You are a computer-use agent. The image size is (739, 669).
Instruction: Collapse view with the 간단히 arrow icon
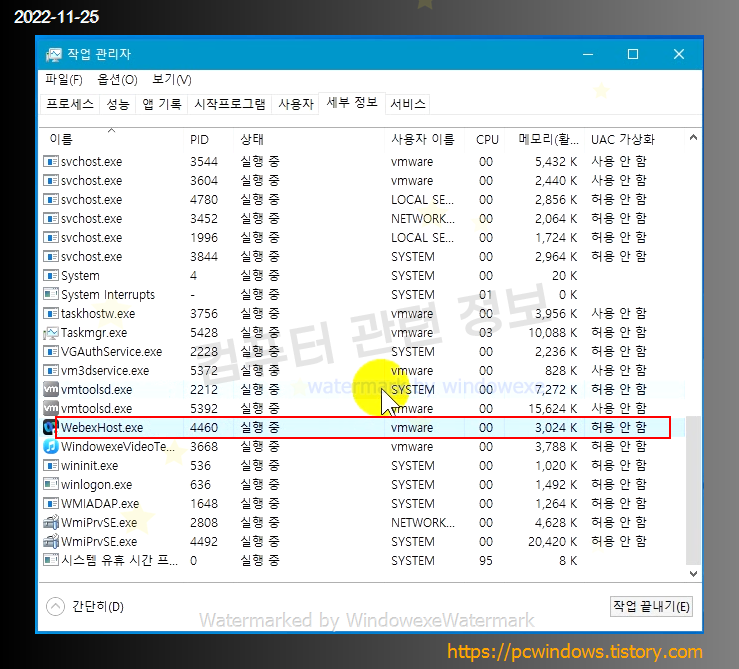click(x=56, y=606)
